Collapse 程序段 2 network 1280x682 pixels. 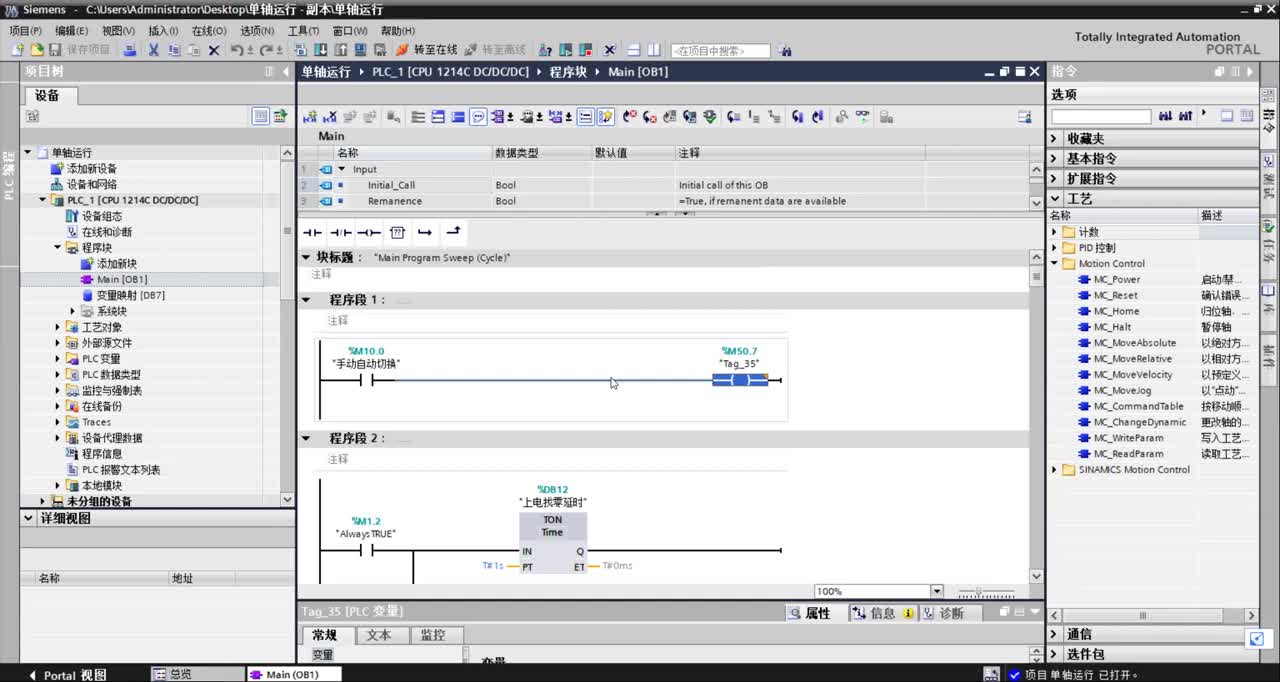pos(306,438)
